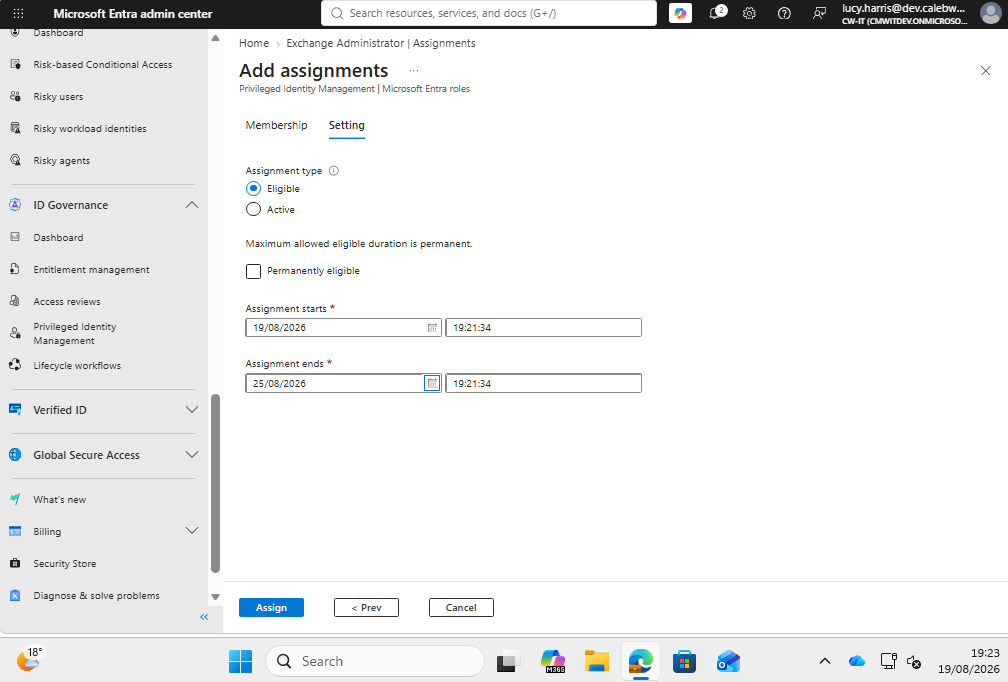The image size is (1008, 682).
Task: Check the Permanently eligible box
Action: 253,271
